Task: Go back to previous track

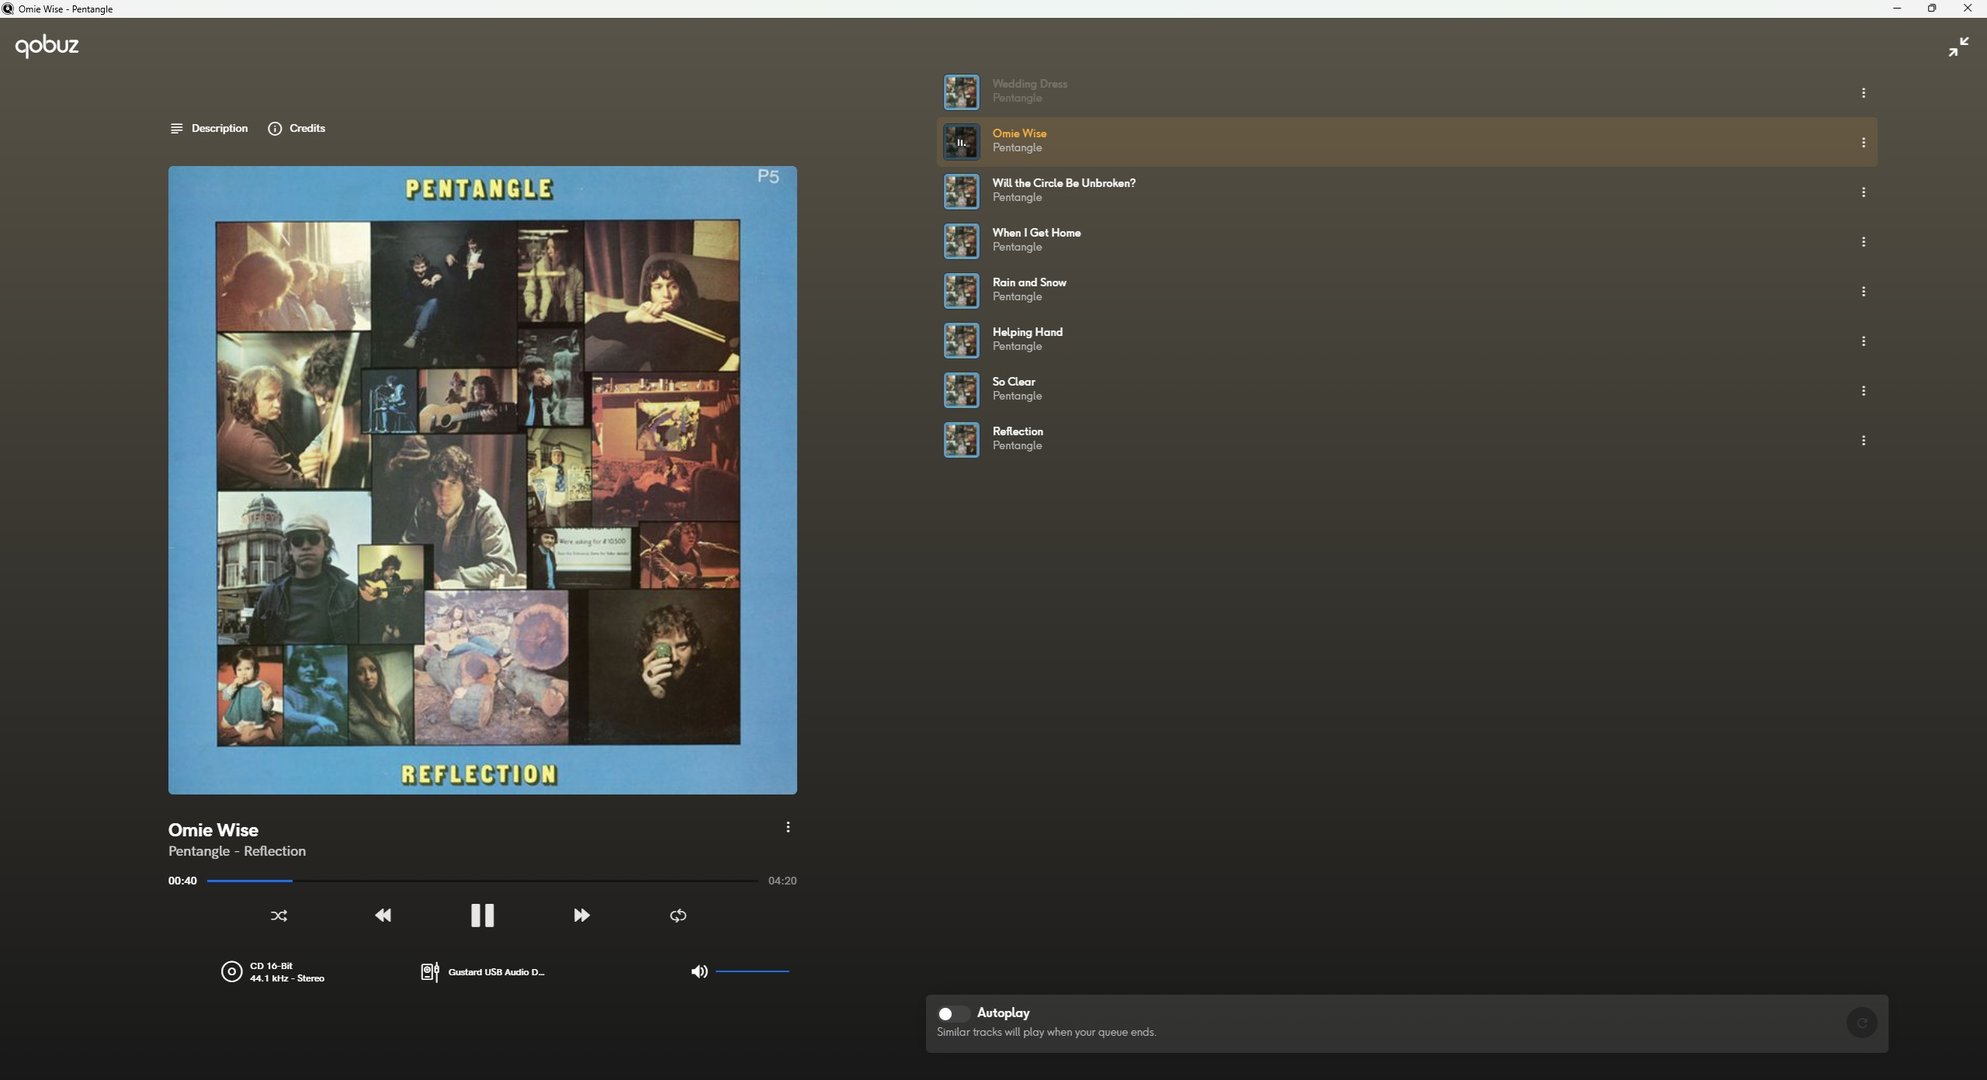Action: click(383, 915)
